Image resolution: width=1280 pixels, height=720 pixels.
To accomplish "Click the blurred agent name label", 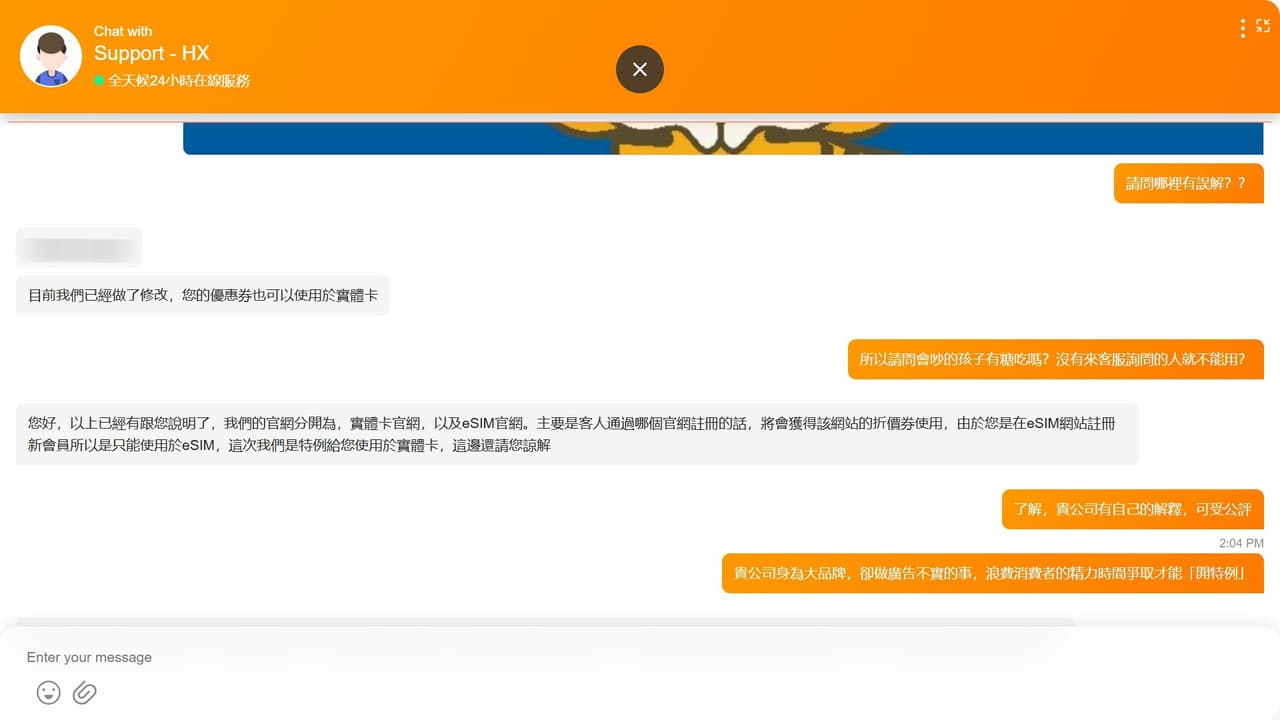I will point(79,247).
